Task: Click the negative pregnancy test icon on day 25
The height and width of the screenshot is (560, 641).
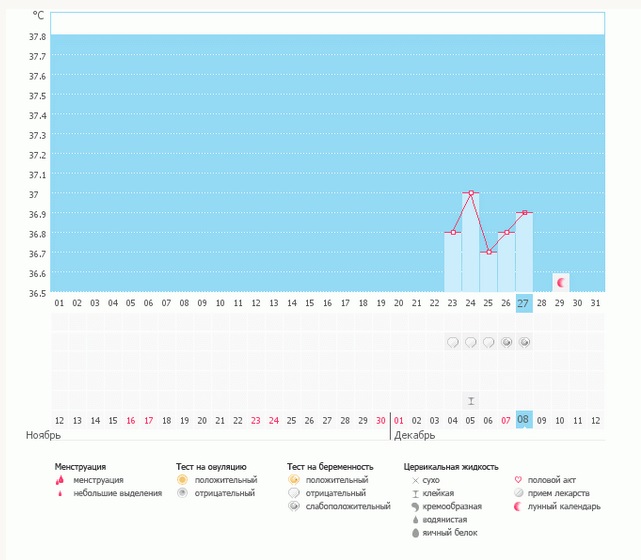Action: coord(488,342)
